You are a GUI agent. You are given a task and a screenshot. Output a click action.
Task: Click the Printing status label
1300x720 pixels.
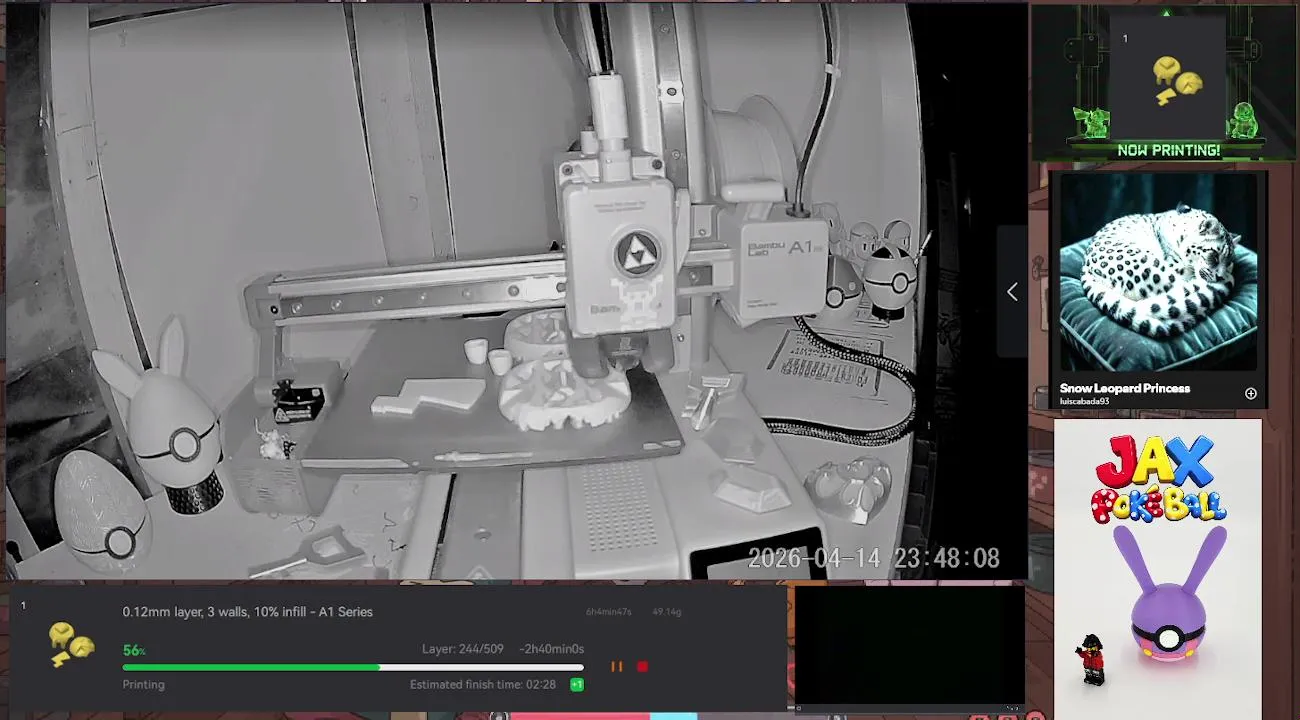(x=143, y=685)
